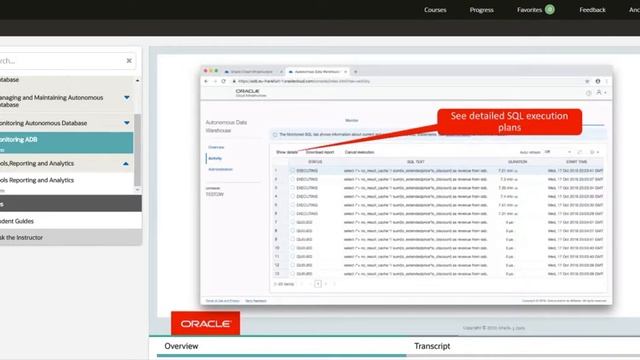The width and height of the screenshot is (640, 360).
Task: Tick checkbox for row 10 QUEUED
Action: click(x=292, y=248)
